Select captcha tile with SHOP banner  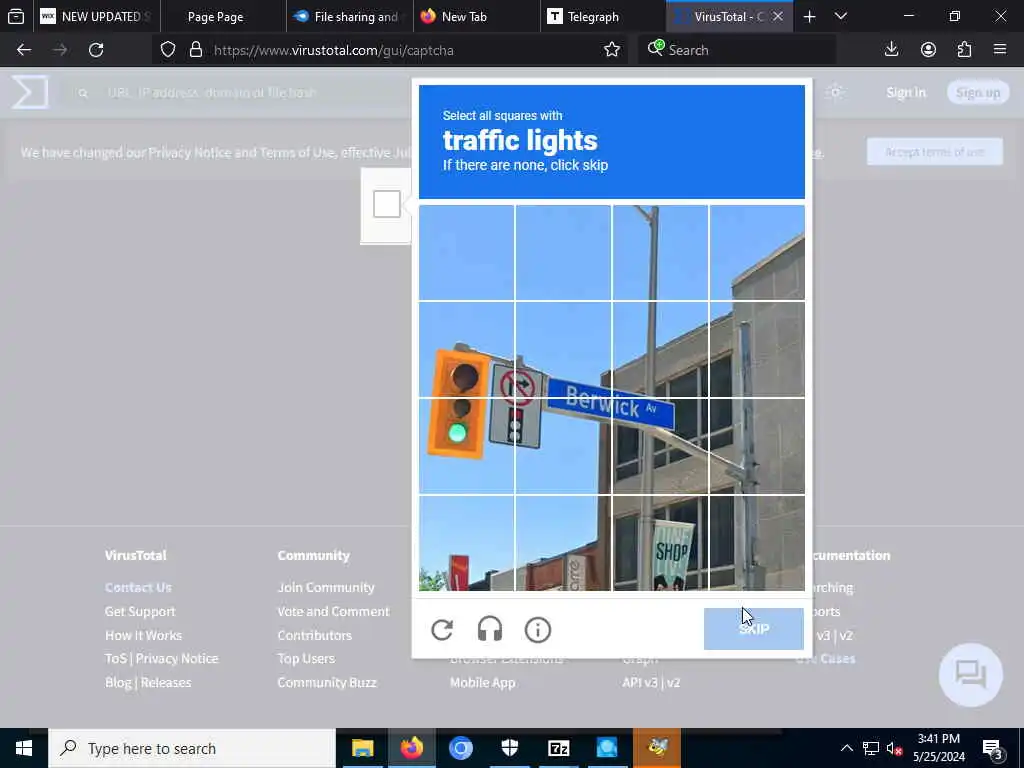coord(660,543)
